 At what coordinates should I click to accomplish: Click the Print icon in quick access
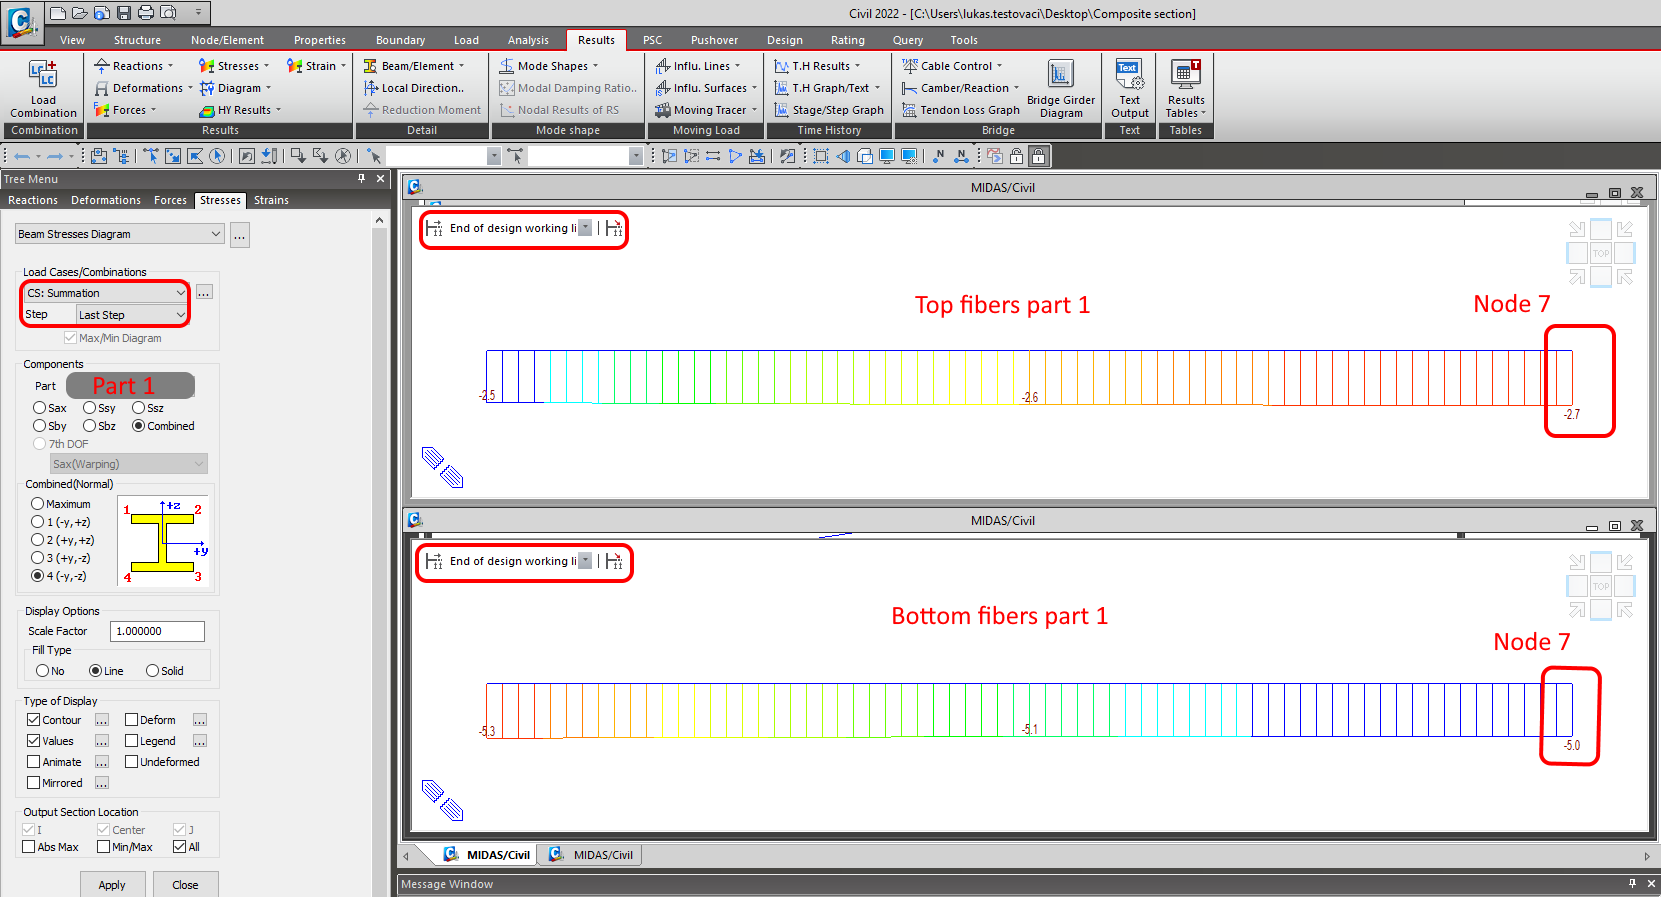(x=146, y=13)
